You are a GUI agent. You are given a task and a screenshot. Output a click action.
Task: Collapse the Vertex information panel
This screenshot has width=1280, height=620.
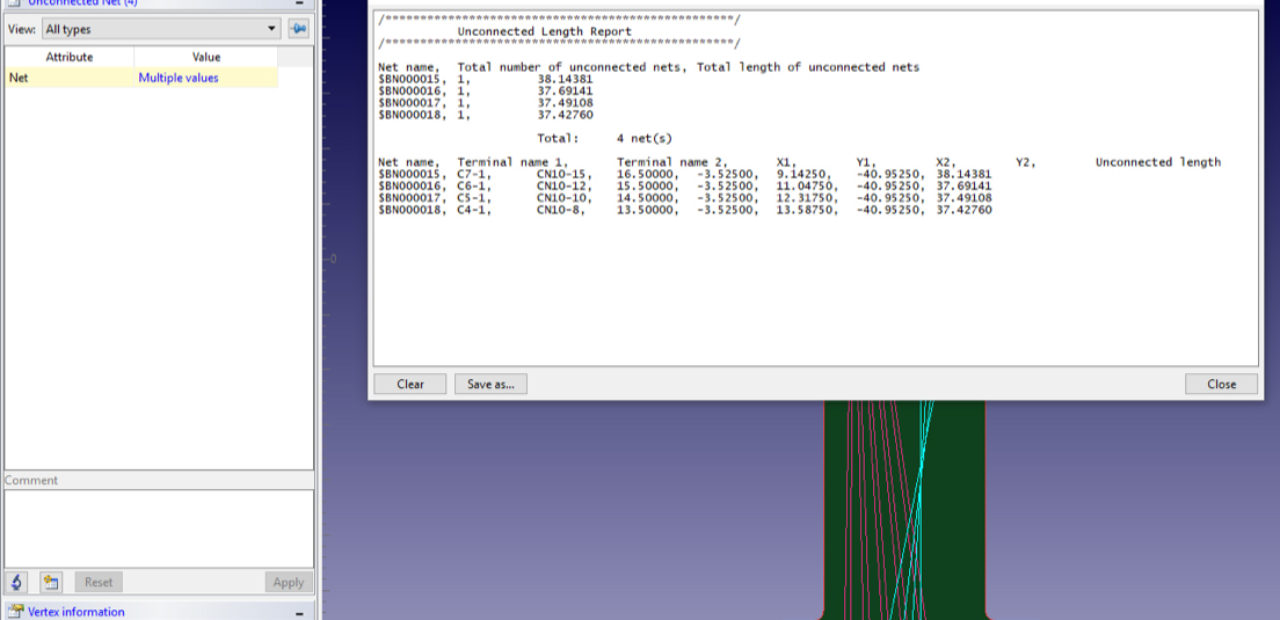[299, 611]
